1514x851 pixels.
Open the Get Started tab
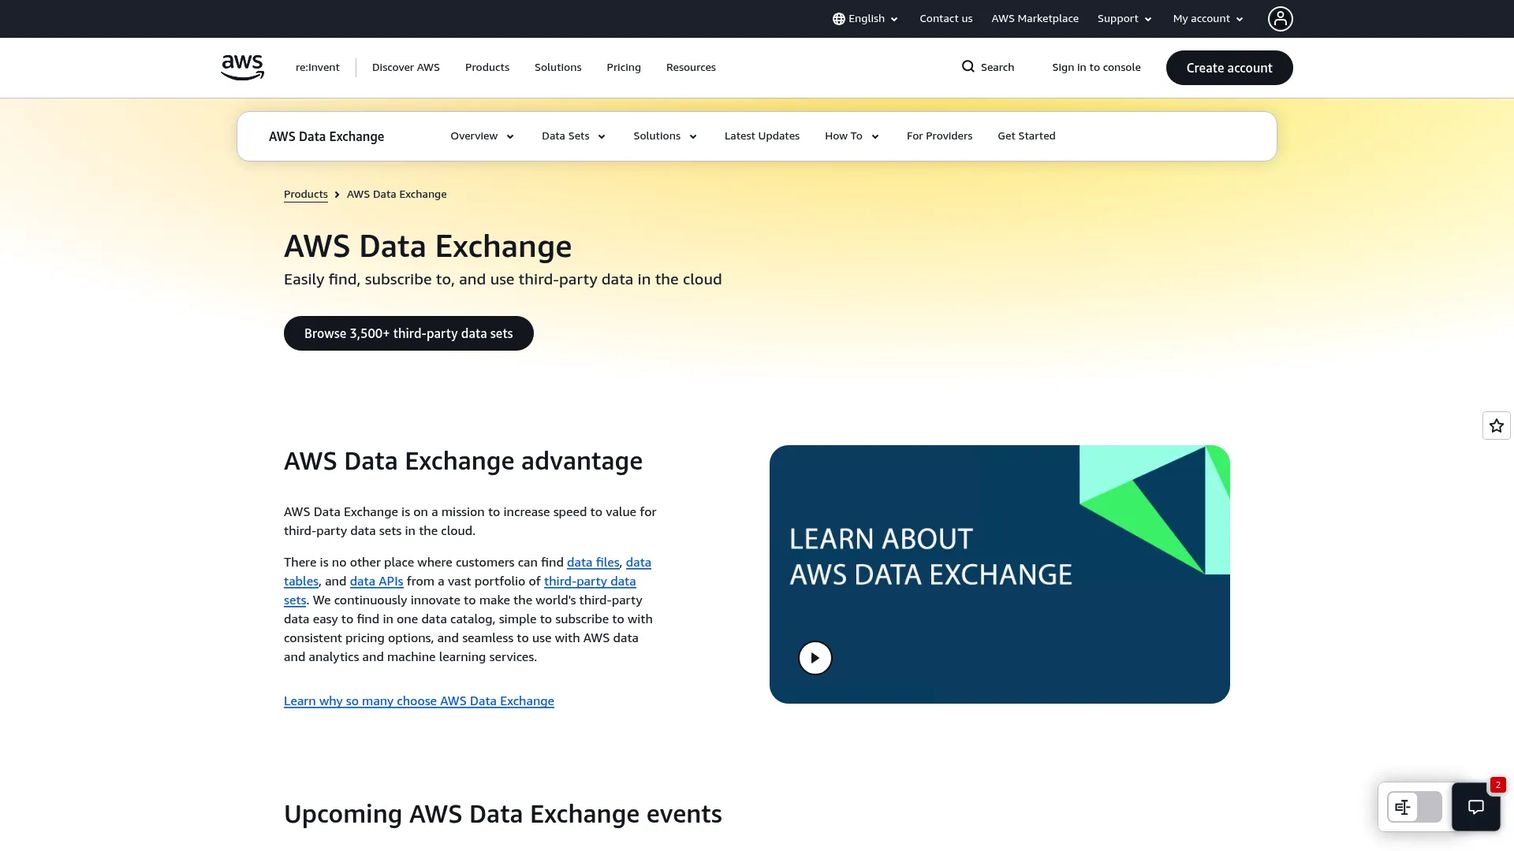pyautogui.click(x=1026, y=136)
